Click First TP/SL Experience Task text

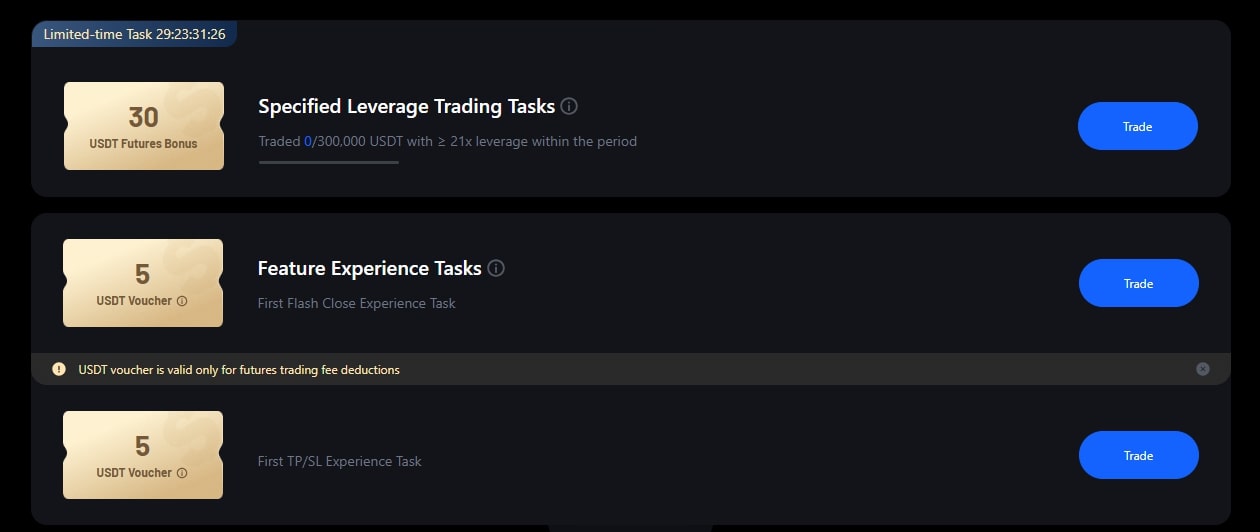pyautogui.click(x=339, y=461)
